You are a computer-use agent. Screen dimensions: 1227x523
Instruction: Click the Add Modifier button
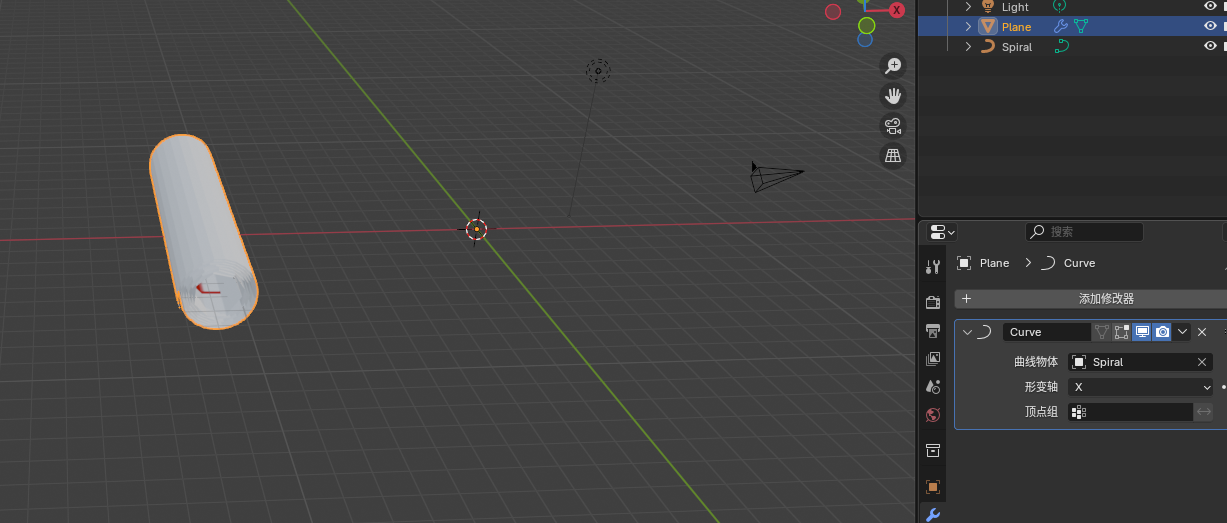click(x=1090, y=299)
